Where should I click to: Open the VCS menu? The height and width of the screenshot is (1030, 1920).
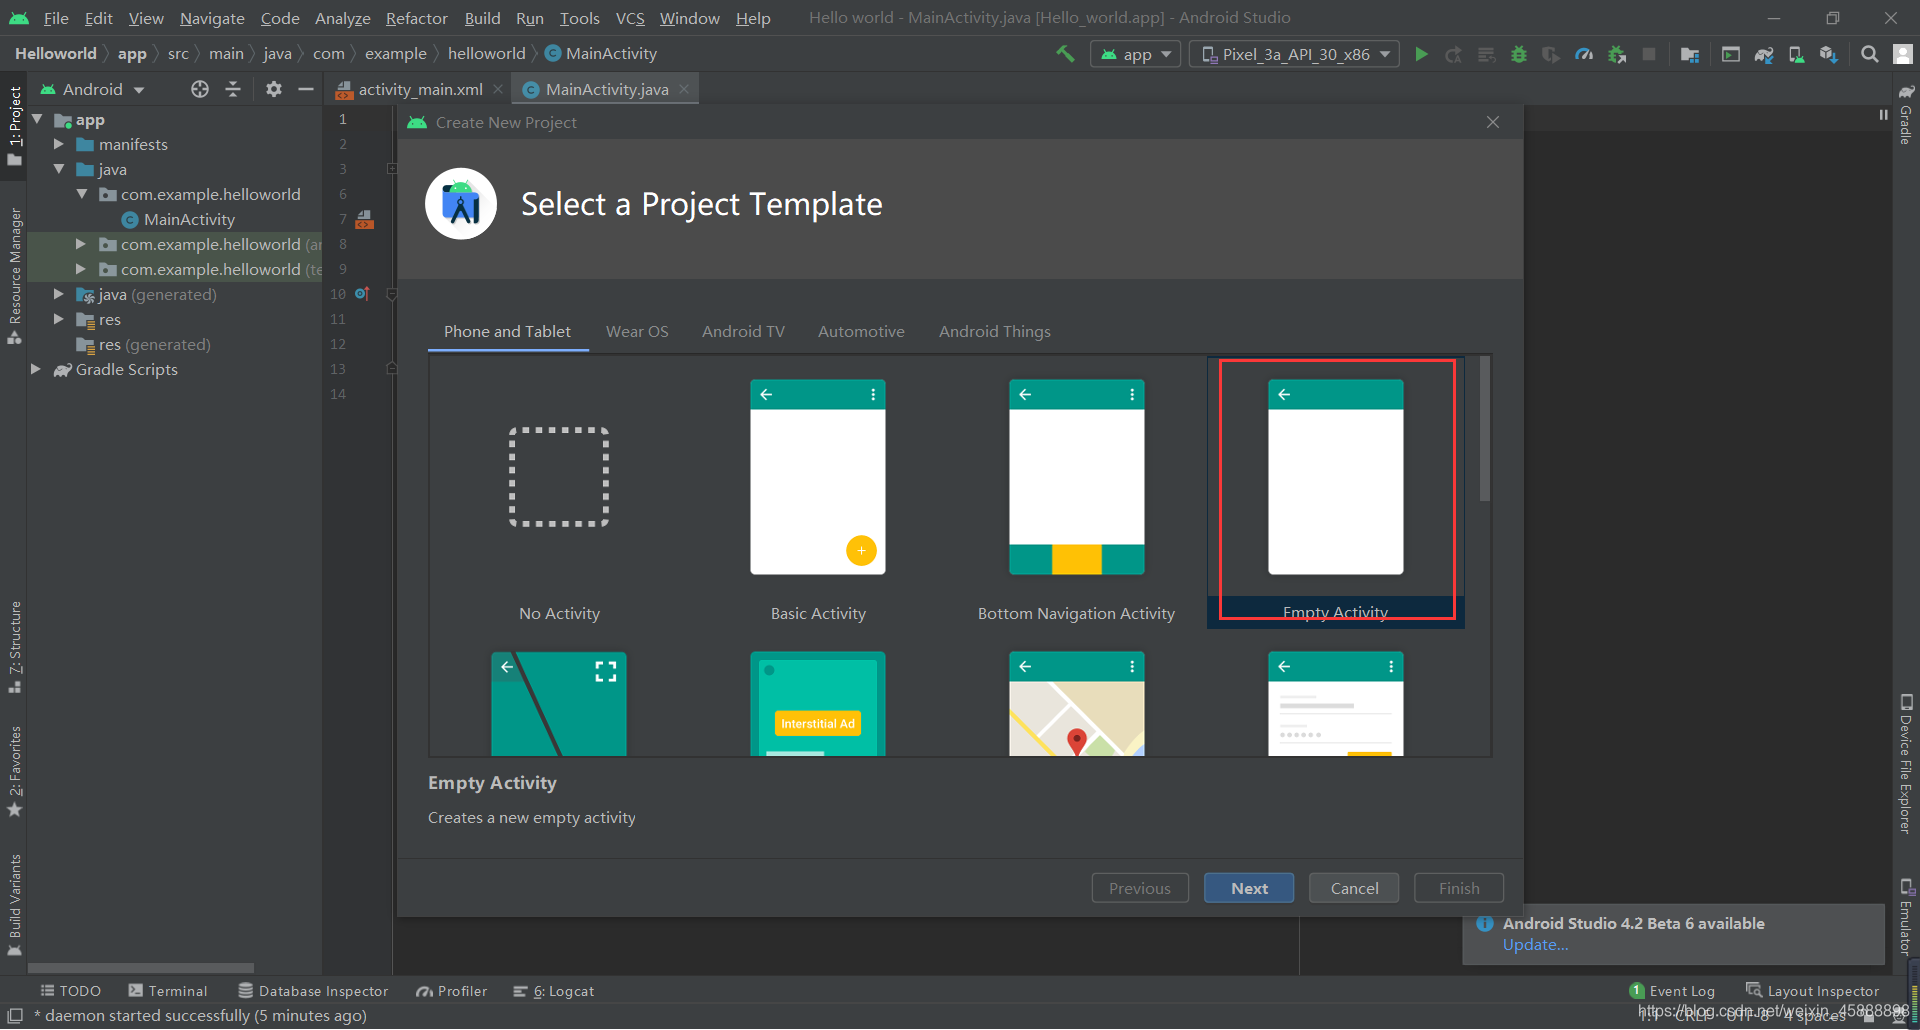pyautogui.click(x=630, y=18)
